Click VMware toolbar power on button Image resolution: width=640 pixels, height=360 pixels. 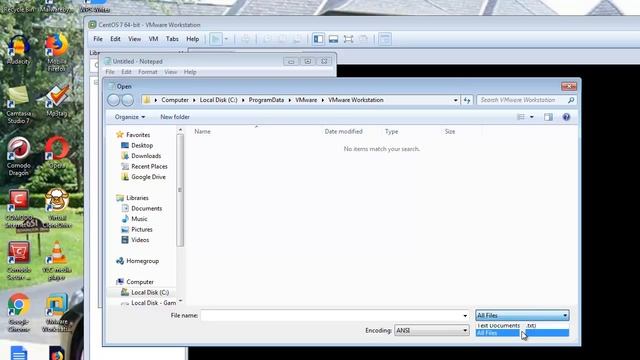coord(216,39)
